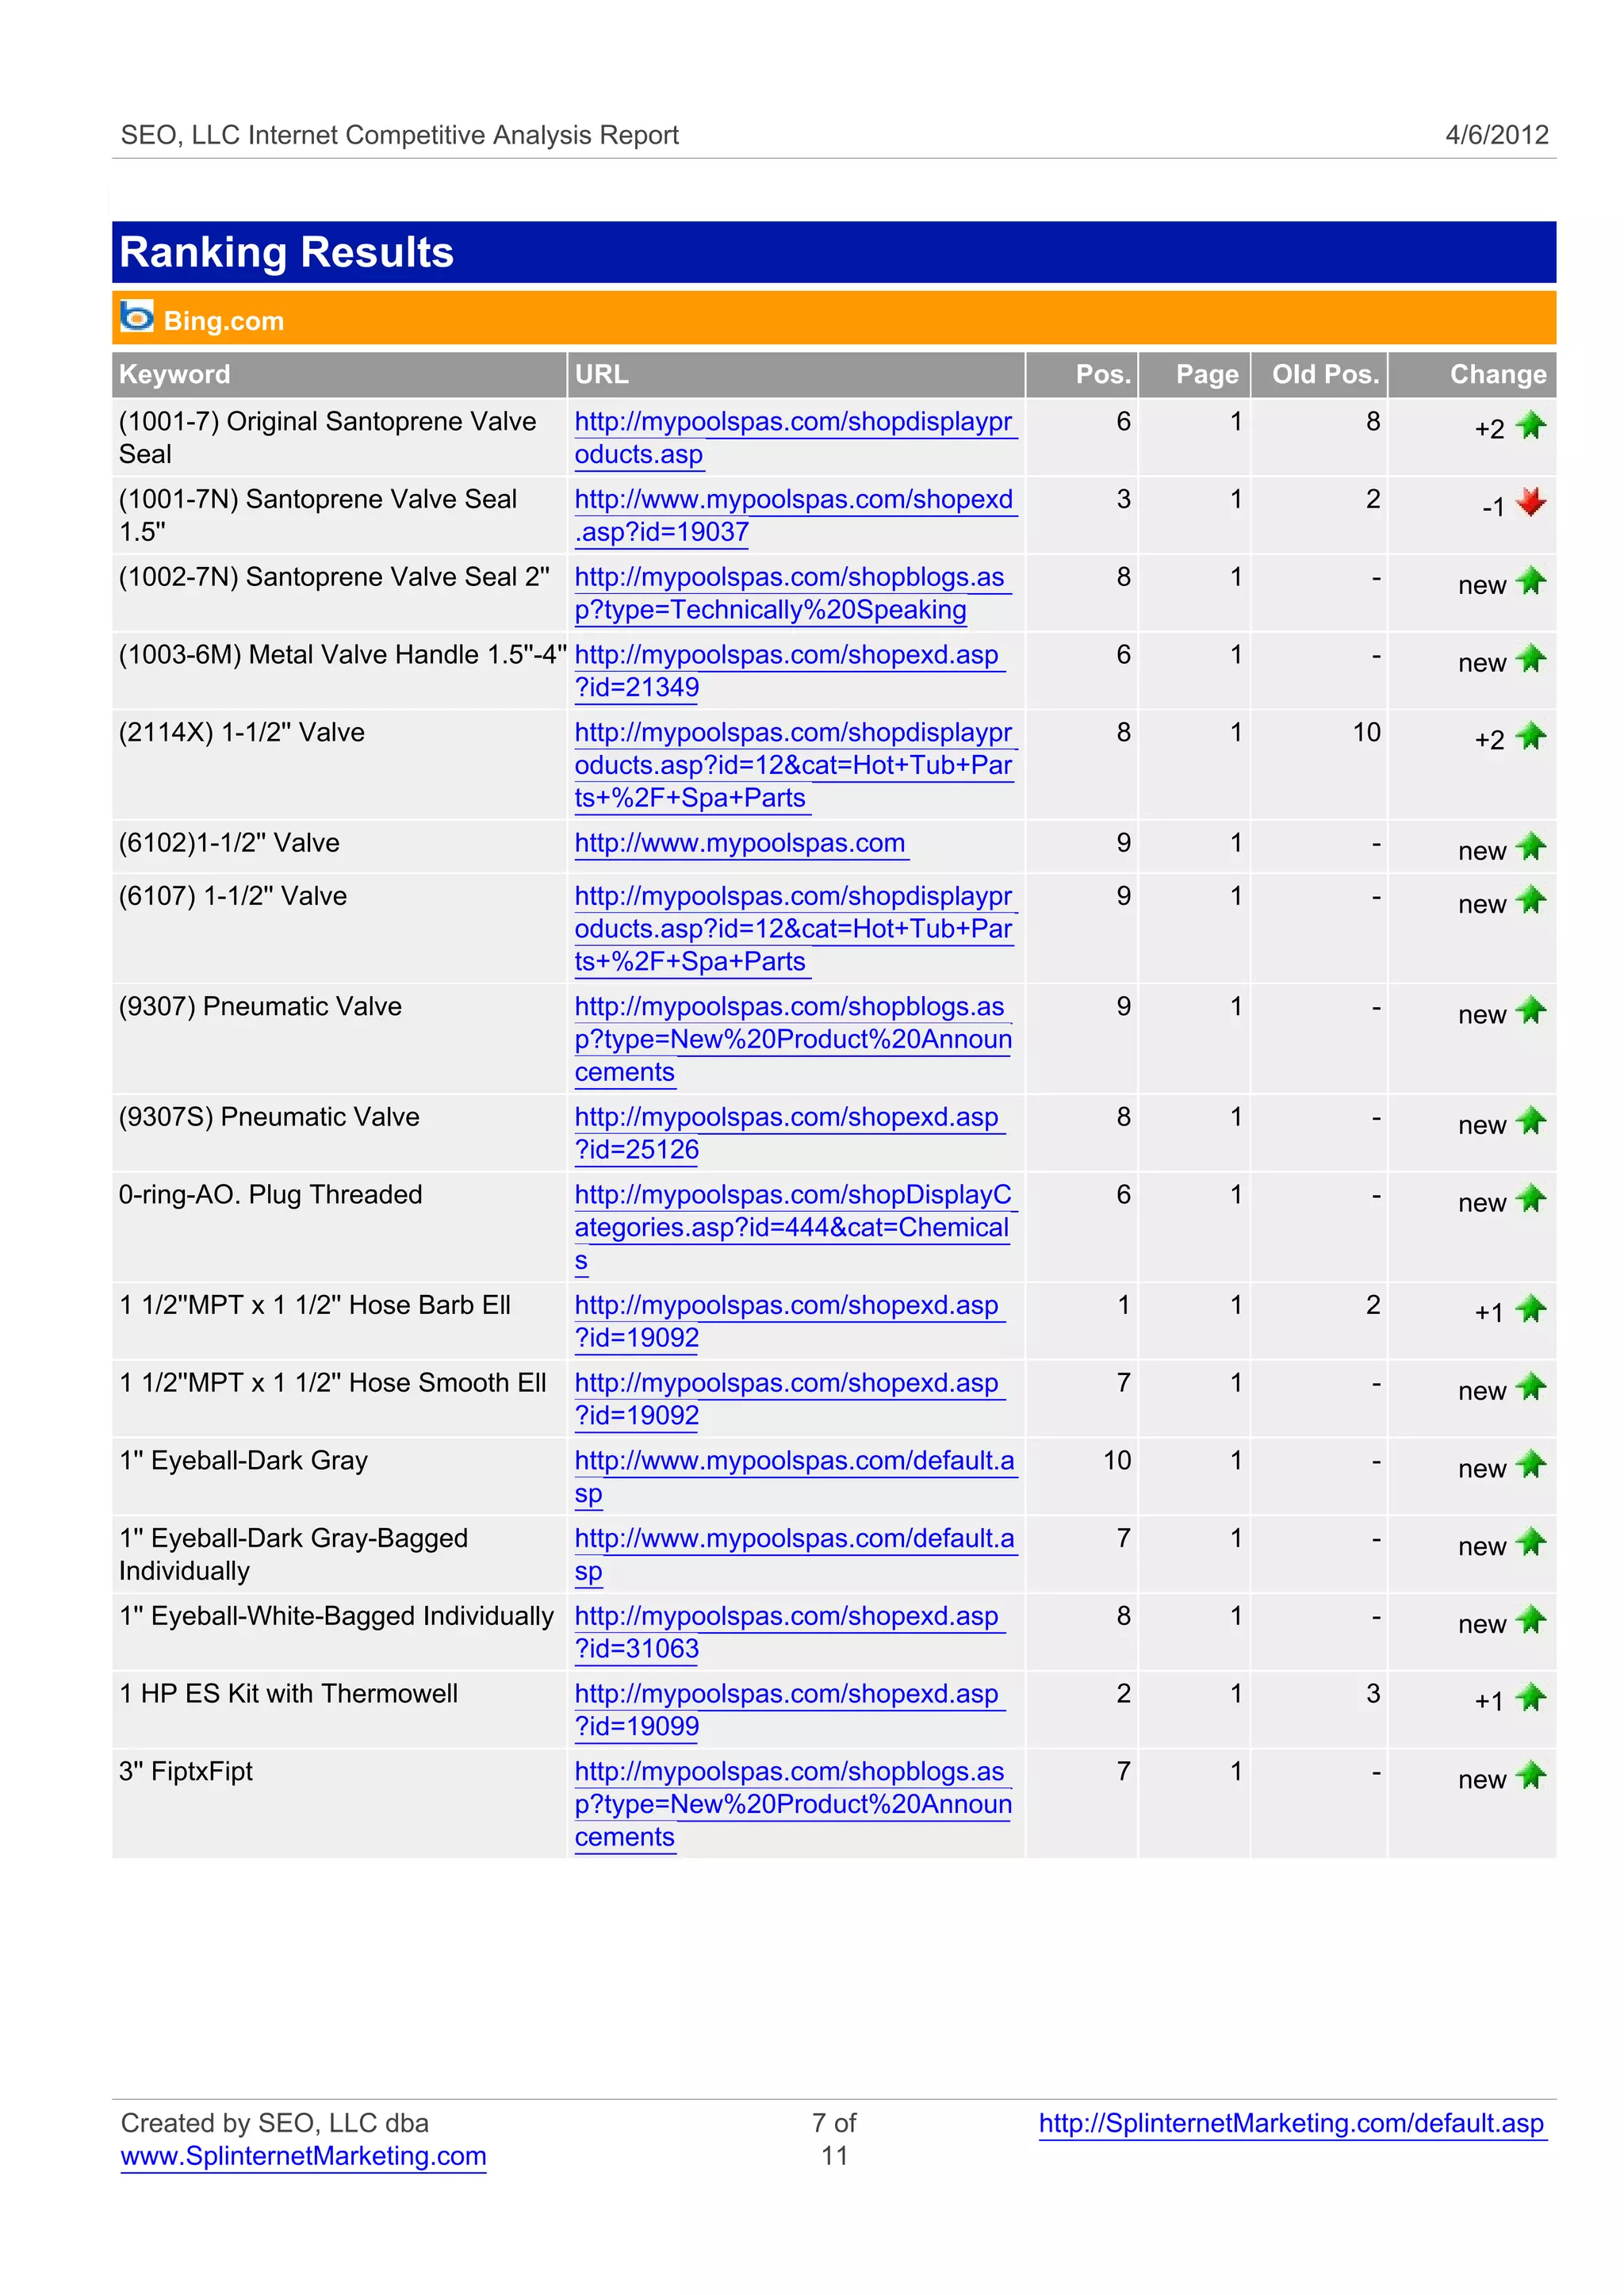The height and width of the screenshot is (2295, 1624).
Task: Click the Pos. column header
Action: tap(1082, 374)
